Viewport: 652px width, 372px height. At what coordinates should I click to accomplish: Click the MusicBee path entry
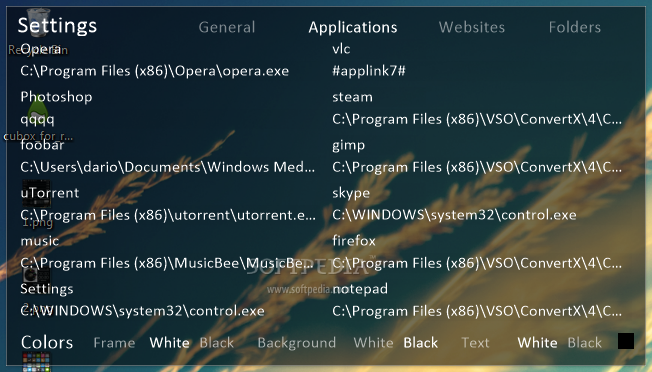click(x=167, y=264)
